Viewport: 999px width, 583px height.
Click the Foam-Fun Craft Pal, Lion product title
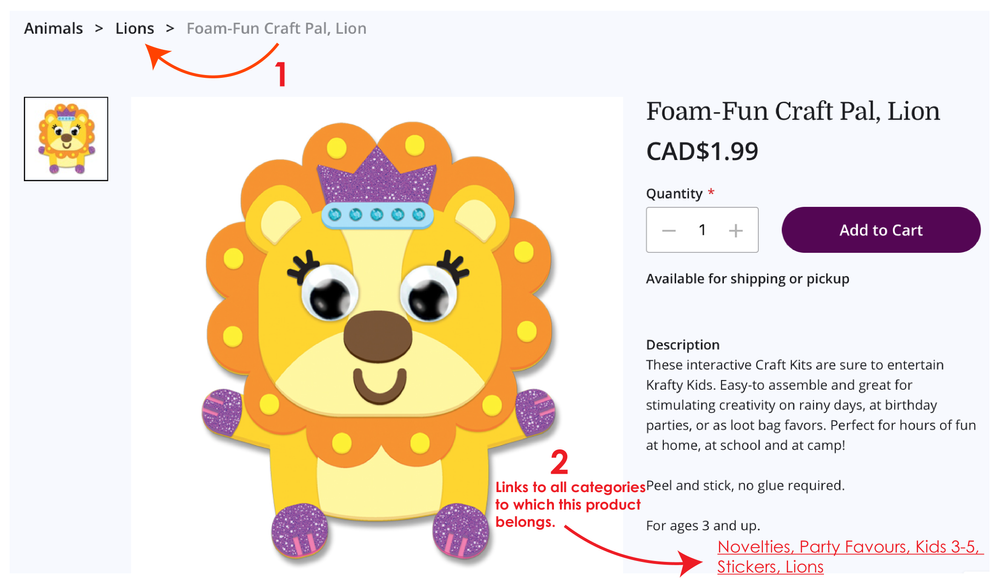pos(793,111)
